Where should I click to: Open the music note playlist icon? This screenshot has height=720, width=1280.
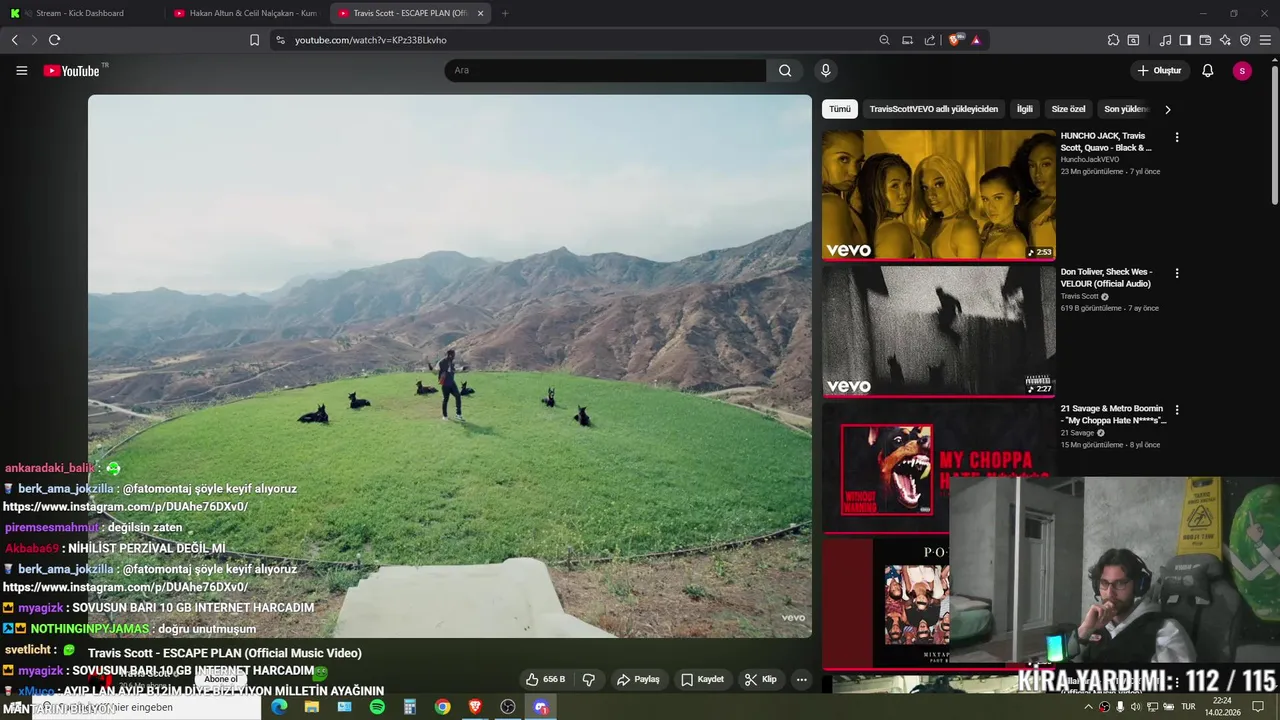1165,40
